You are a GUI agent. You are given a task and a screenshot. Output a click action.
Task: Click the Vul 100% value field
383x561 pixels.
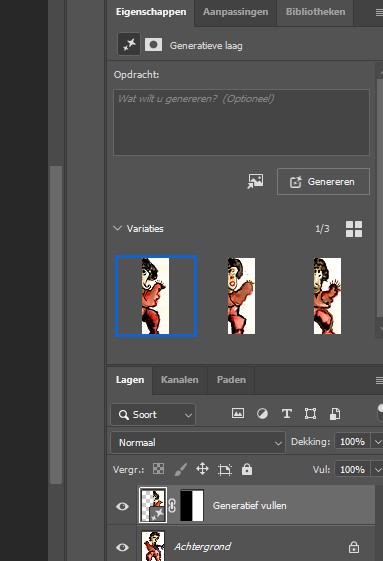(353, 469)
